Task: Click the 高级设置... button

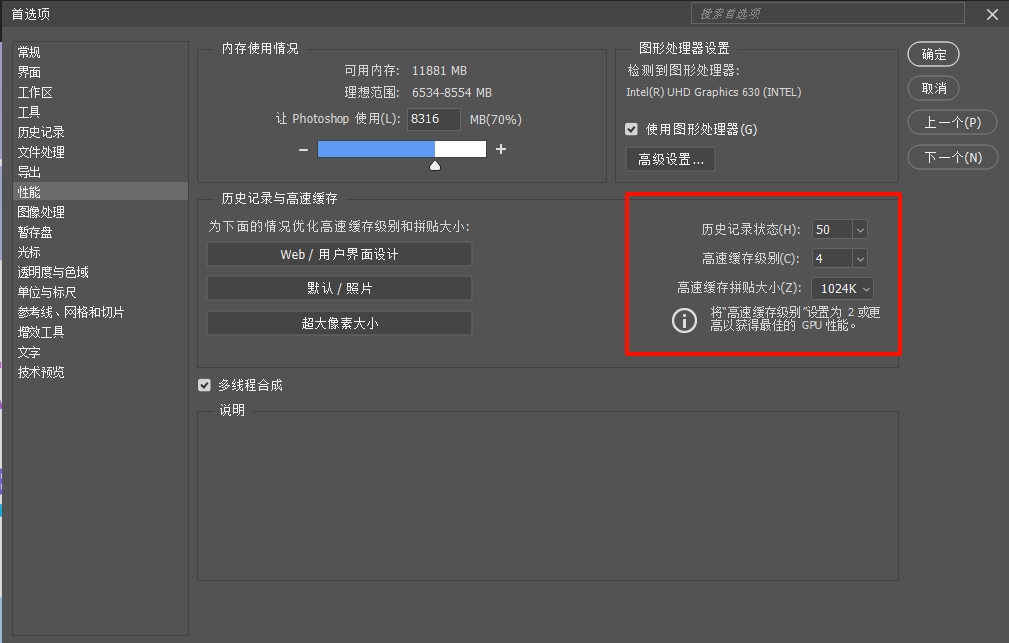Action: [x=670, y=159]
